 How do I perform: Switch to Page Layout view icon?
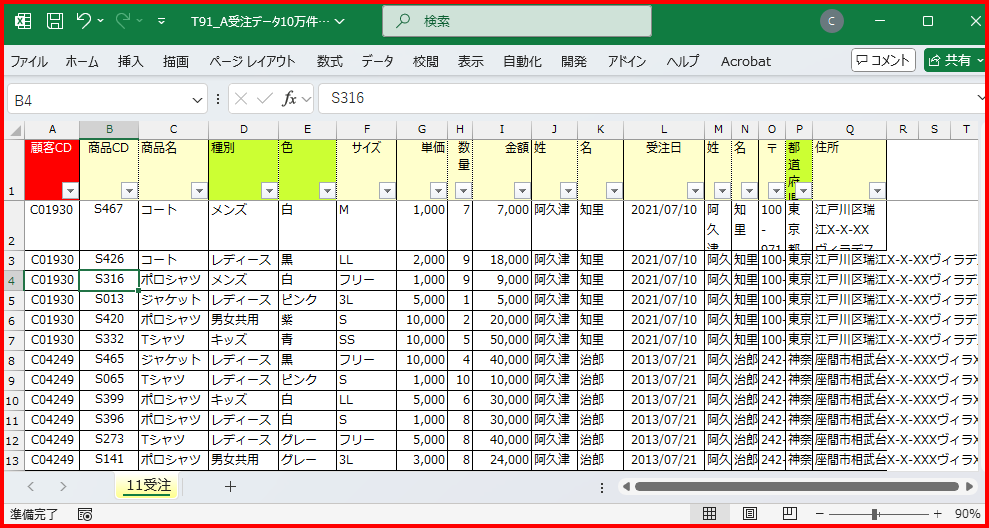click(x=749, y=514)
